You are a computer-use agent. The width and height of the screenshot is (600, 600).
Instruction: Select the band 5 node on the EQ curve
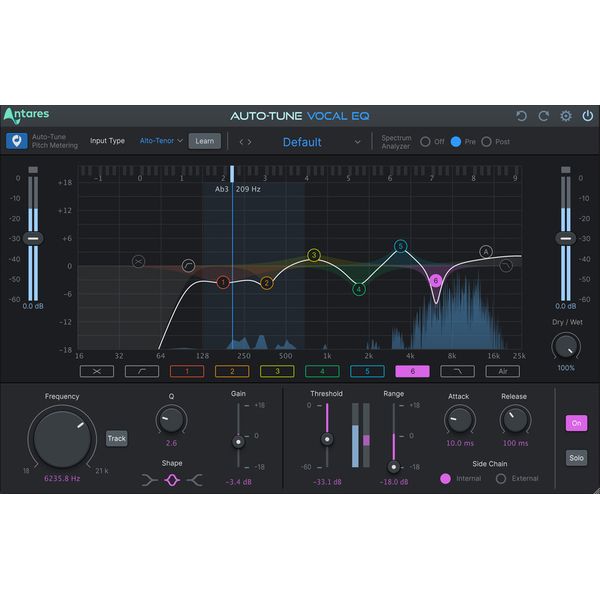pos(401,246)
